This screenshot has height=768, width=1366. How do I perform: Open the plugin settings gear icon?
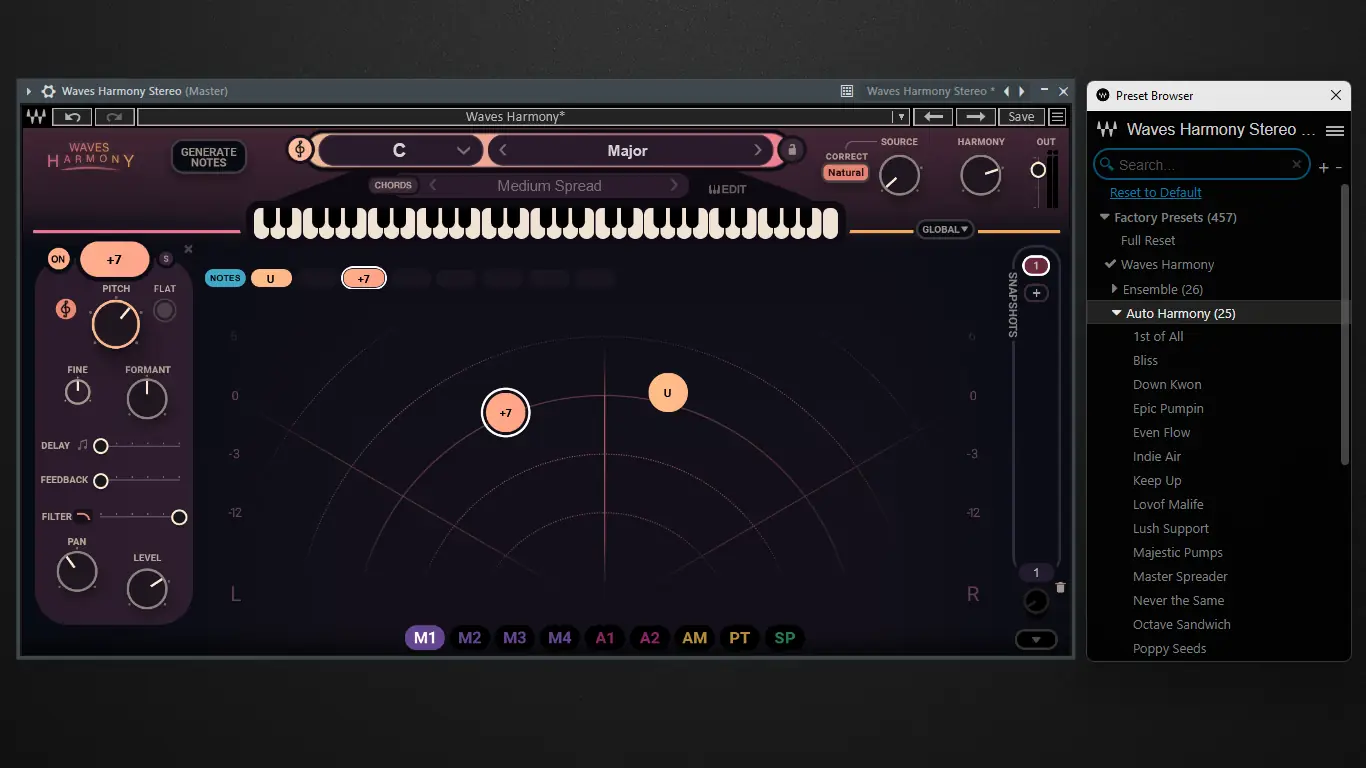pos(48,91)
